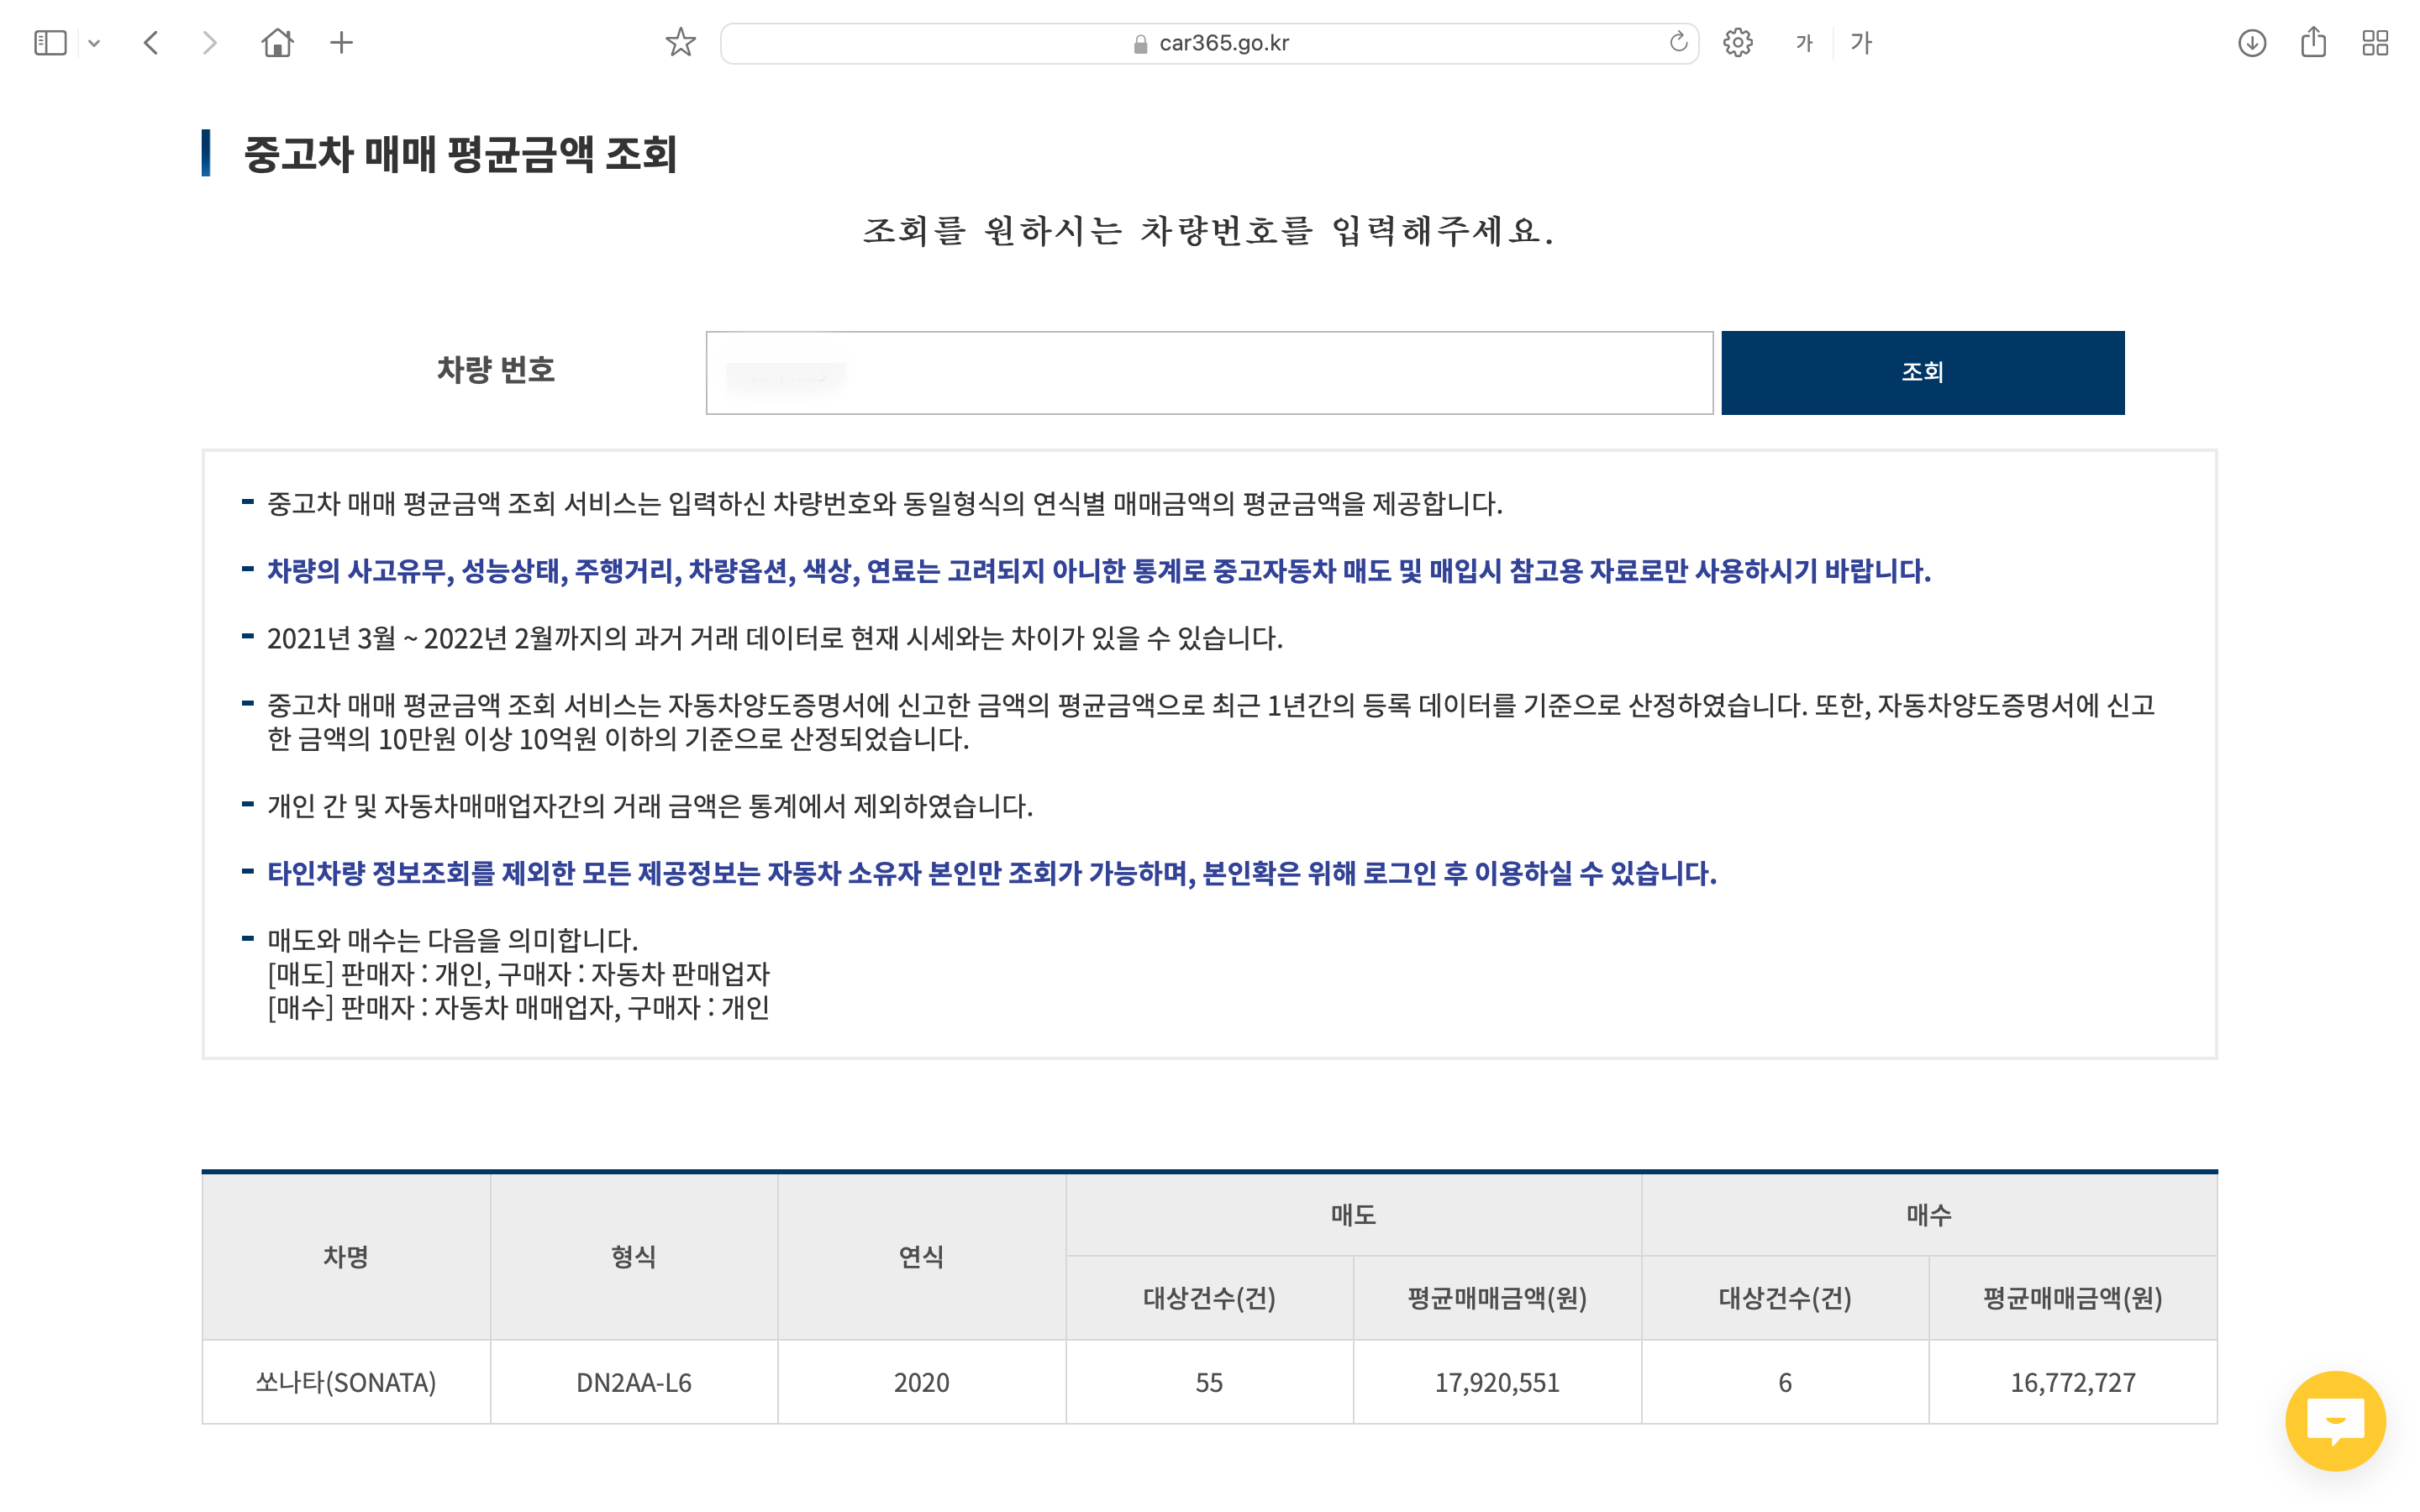Focus the 차량 번호 input field
This screenshot has width=2420, height=1512.
pyautogui.click(x=1209, y=373)
